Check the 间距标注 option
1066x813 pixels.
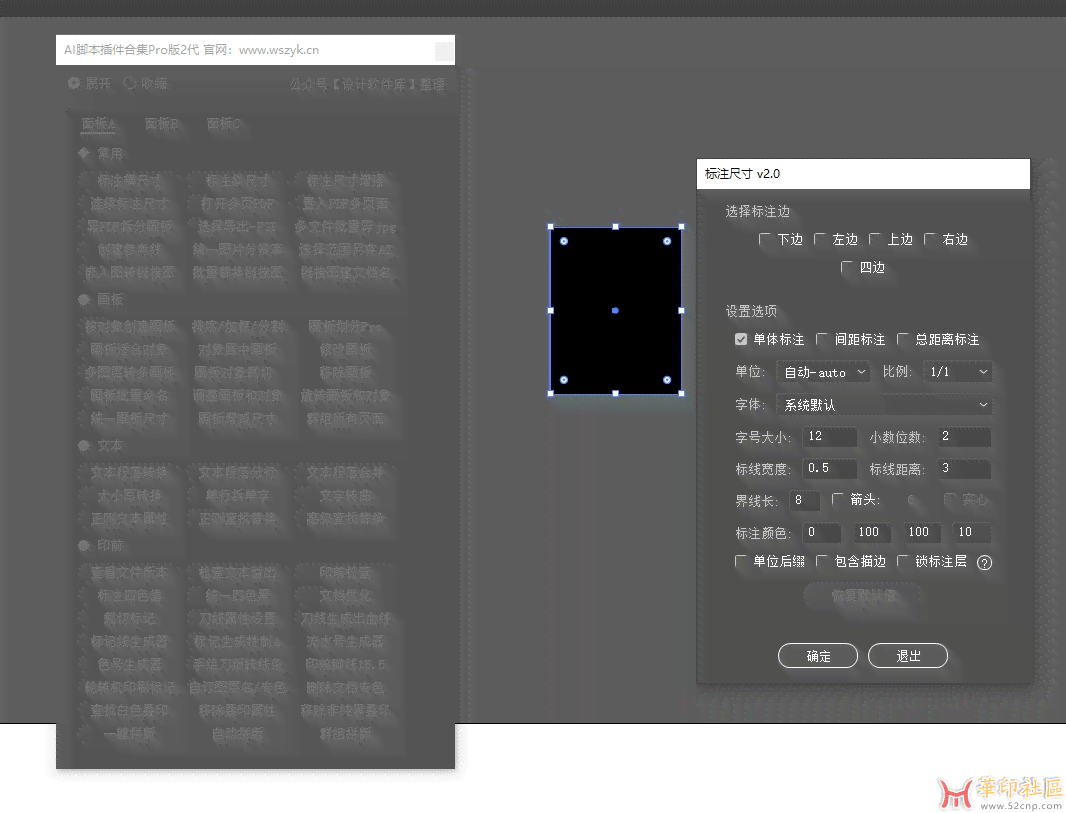pyautogui.click(x=822, y=339)
